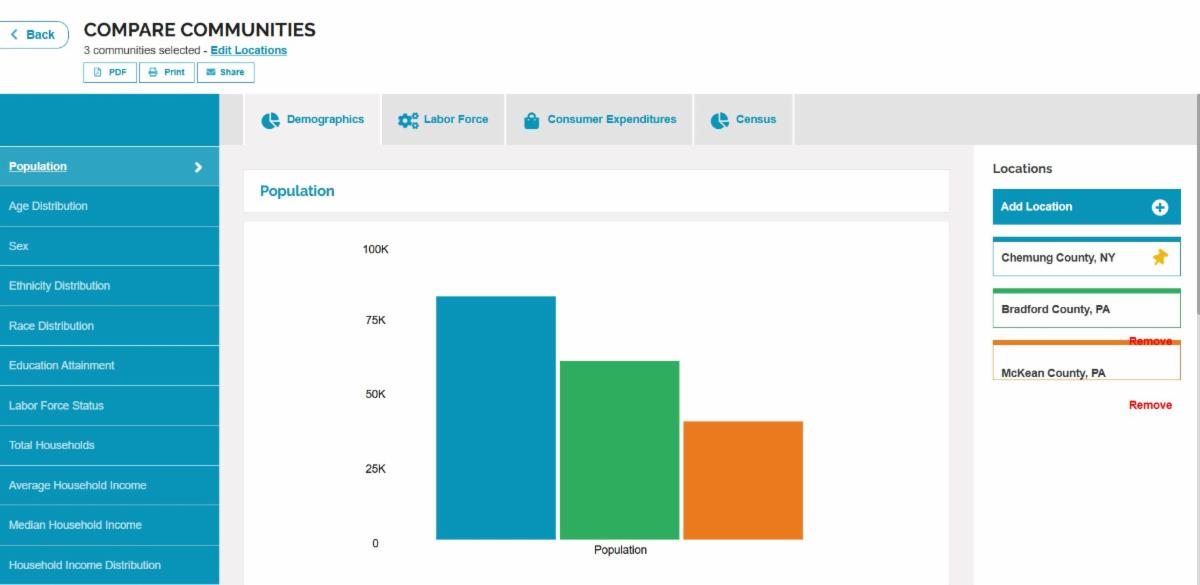Open Age Distribution in the sidebar

coord(48,206)
